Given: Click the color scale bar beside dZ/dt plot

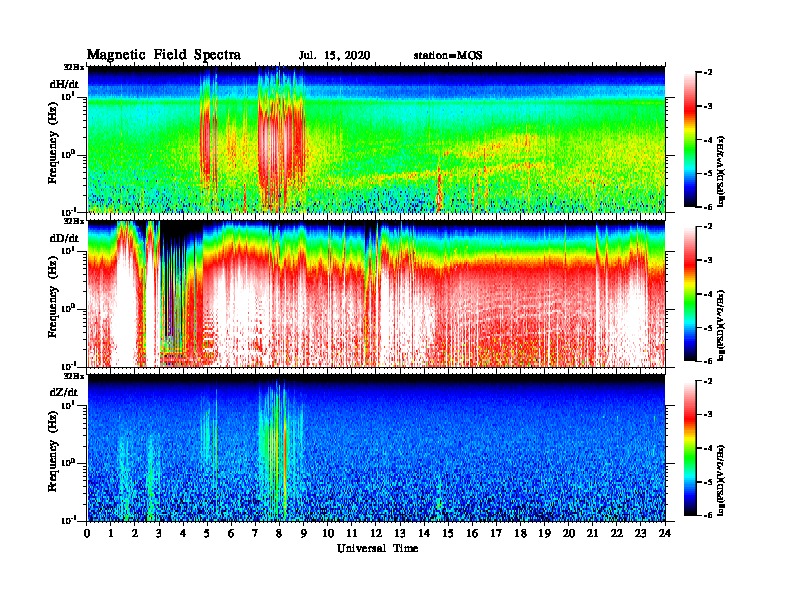Looking at the screenshot, I should pyautogui.click(x=689, y=448).
